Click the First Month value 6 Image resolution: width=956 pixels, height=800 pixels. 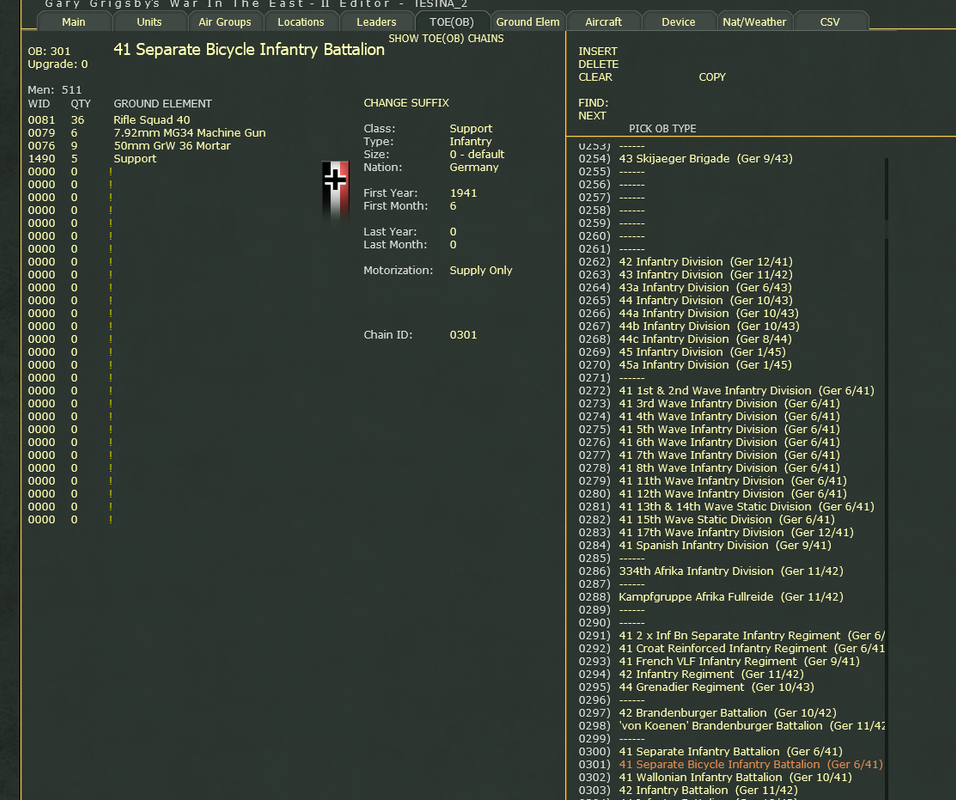click(x=453, y=205)
